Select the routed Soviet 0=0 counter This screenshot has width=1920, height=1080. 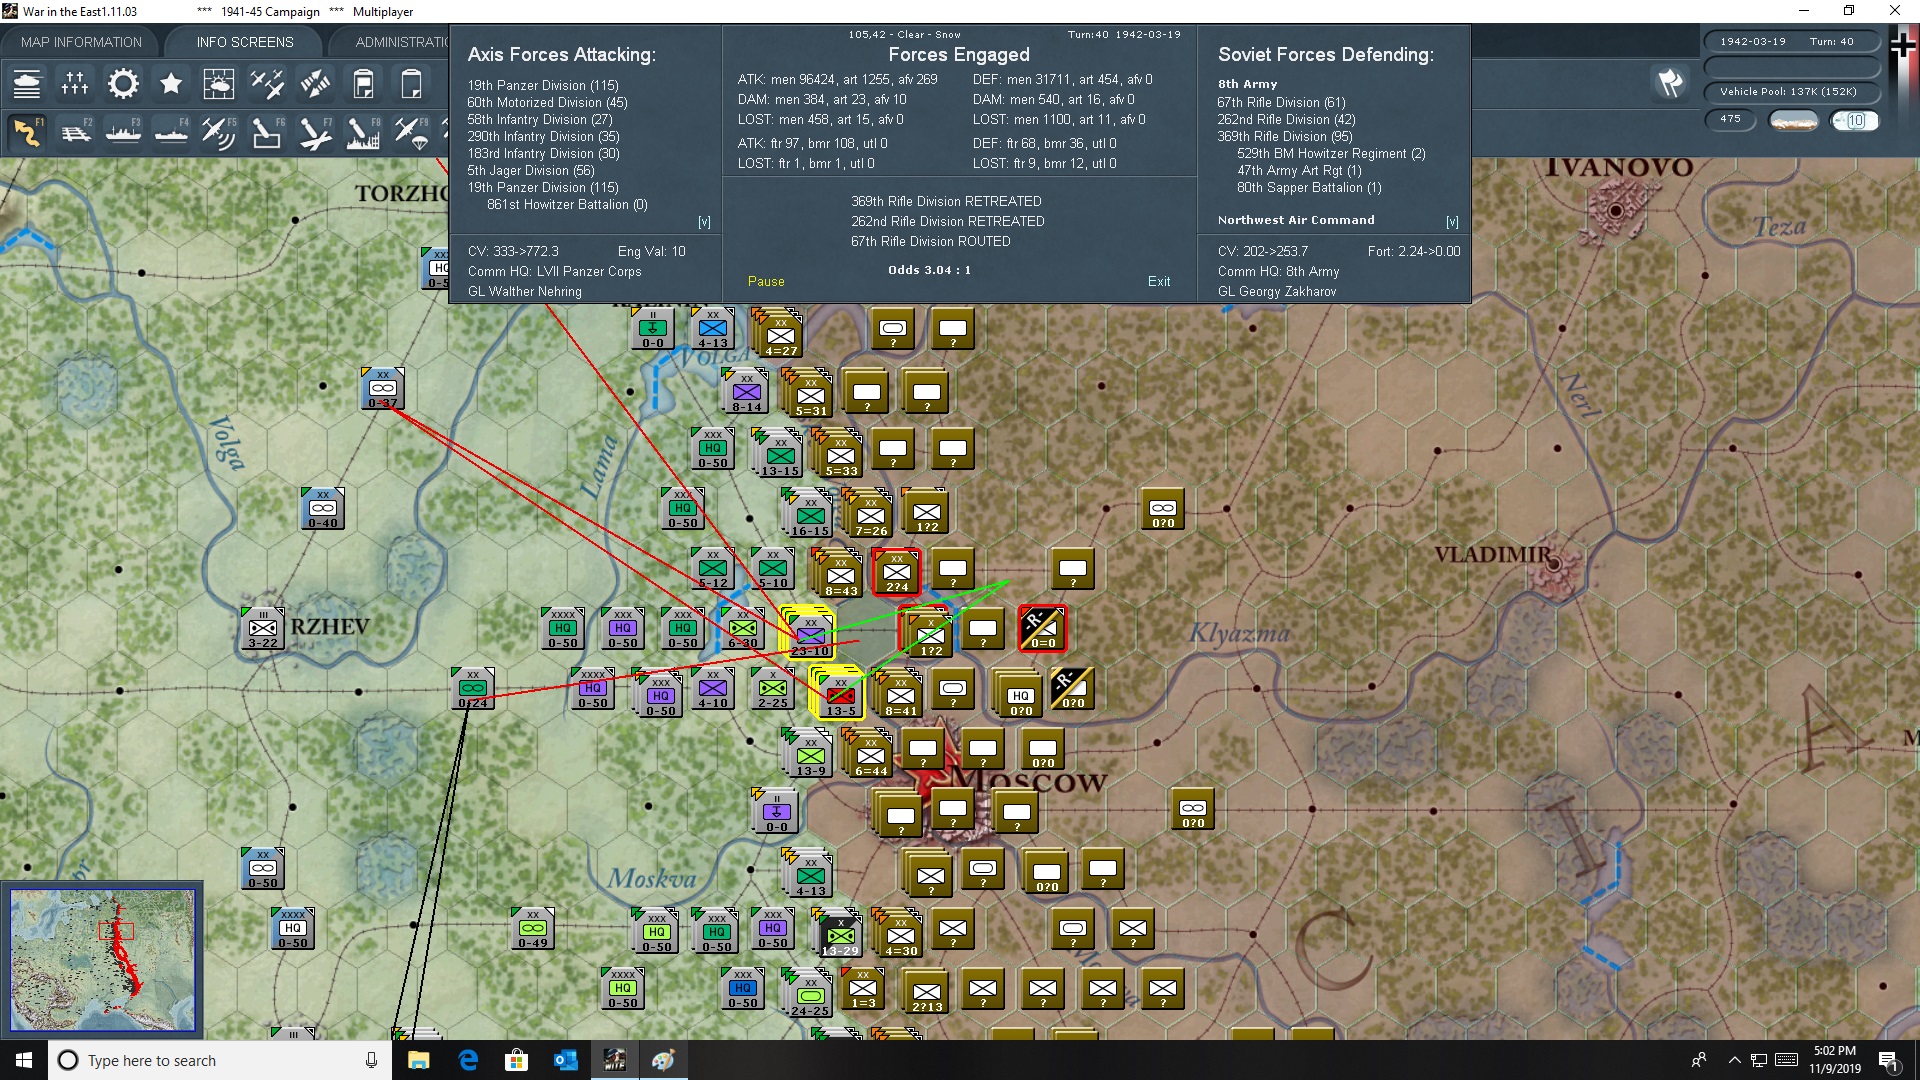click(x=1042, y=629)
